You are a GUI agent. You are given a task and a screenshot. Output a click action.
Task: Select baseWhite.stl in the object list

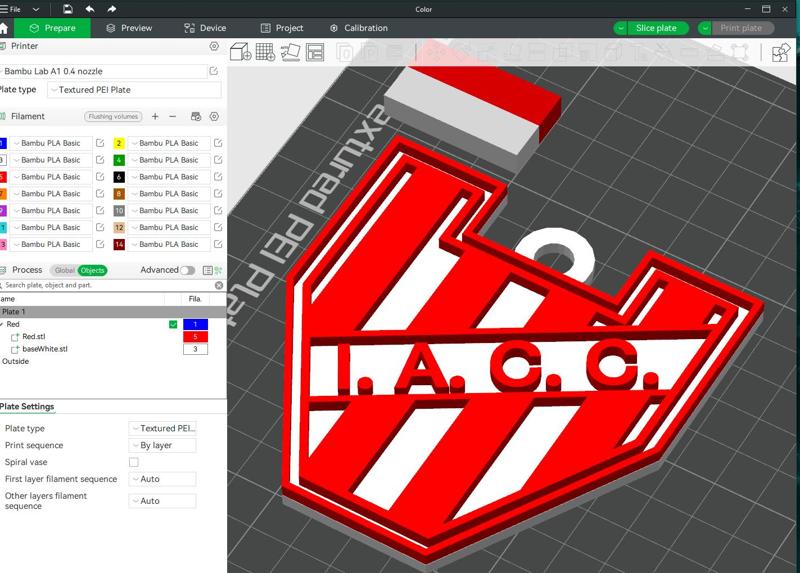[45, 349]
